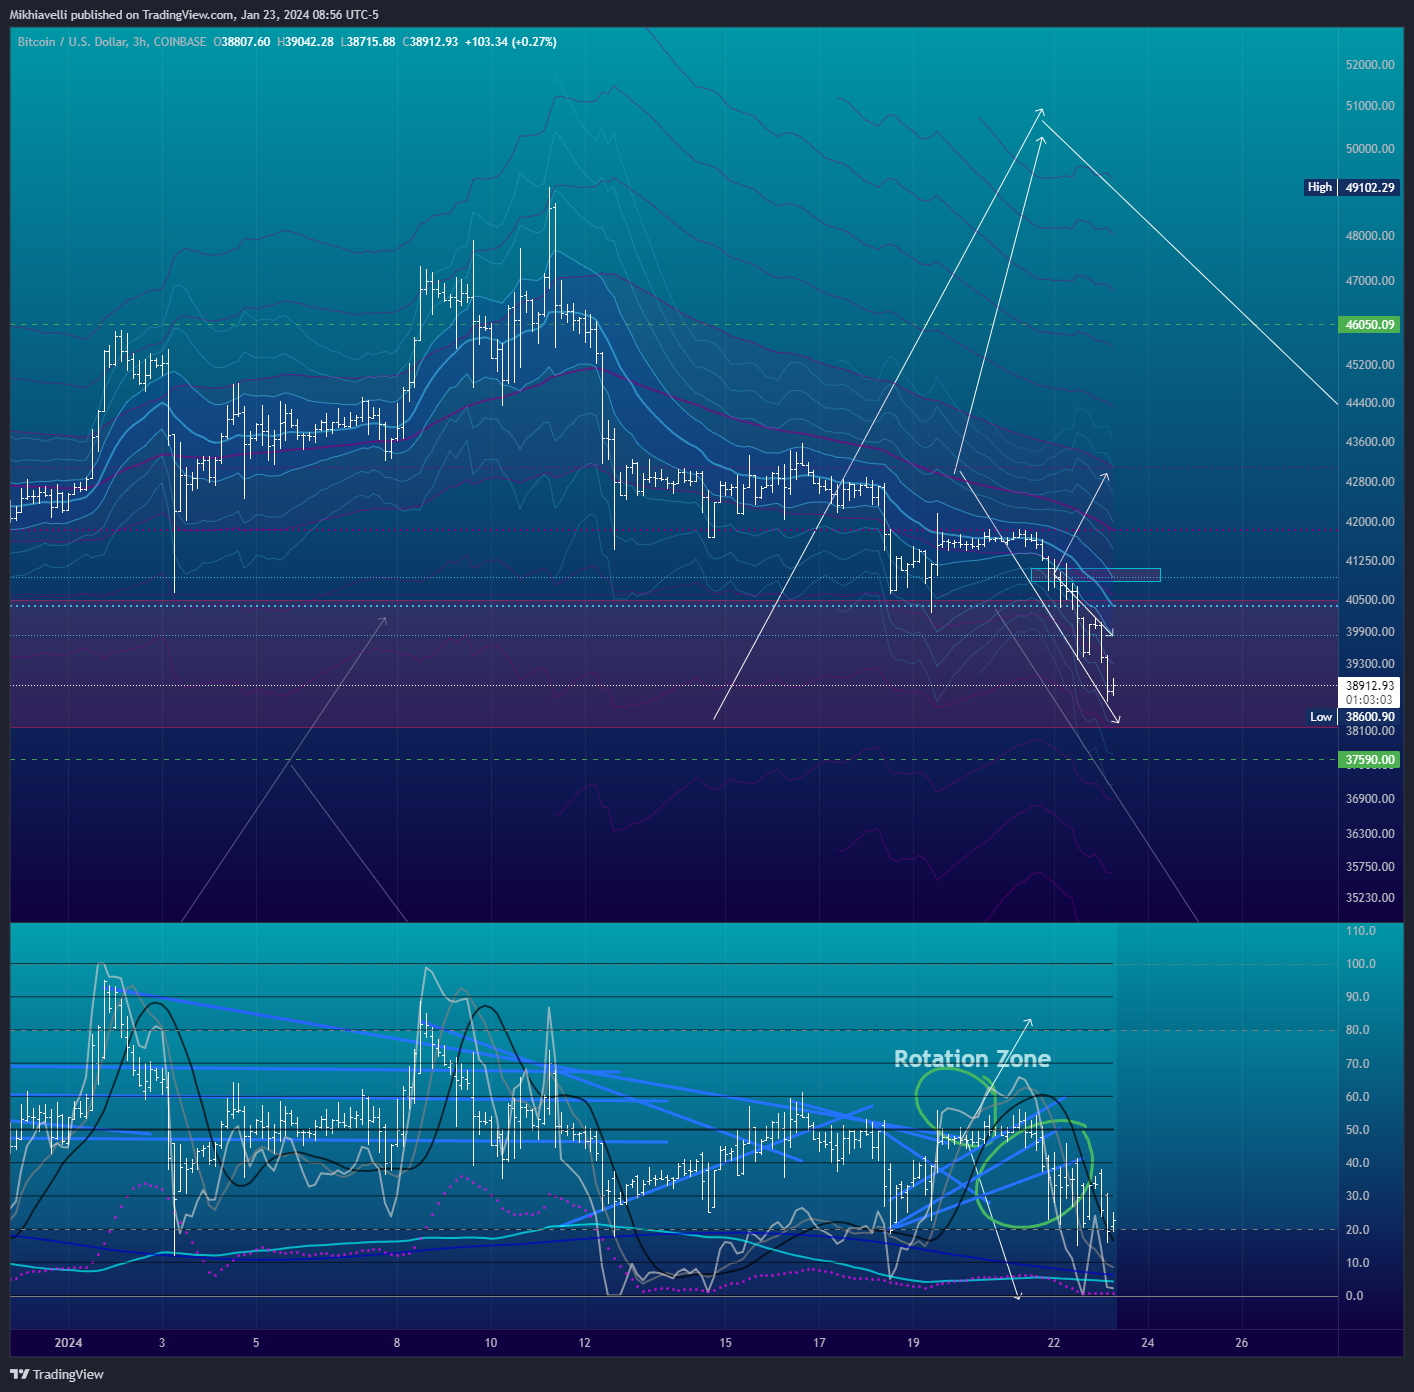This screenshot has width=1414, height=1392.
Task: Click the date 22 on the time axis
Action: [x=1054, y=1343]
